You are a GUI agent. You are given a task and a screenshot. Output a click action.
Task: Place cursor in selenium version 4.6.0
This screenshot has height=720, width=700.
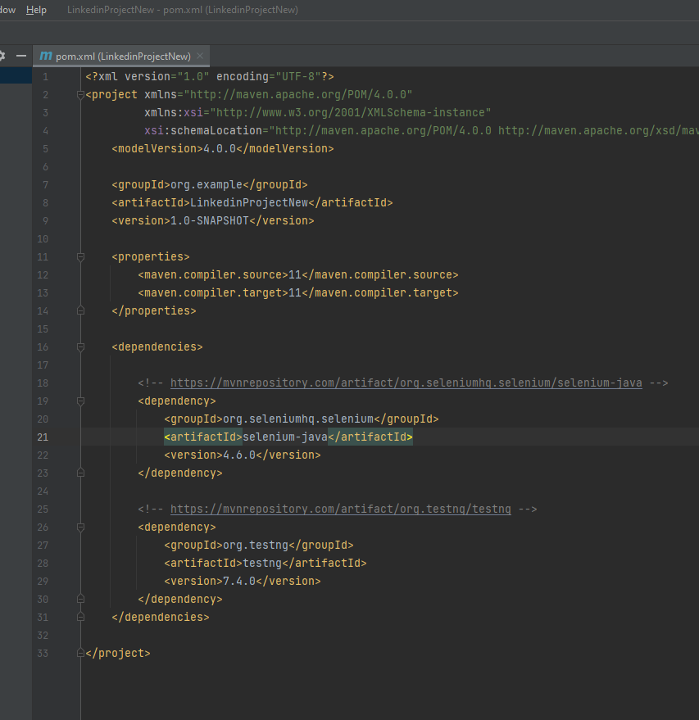point(241,455)
